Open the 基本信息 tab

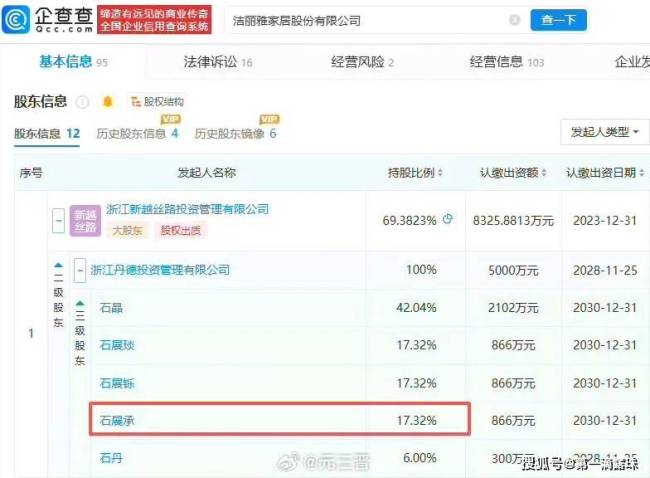(73, 62)
